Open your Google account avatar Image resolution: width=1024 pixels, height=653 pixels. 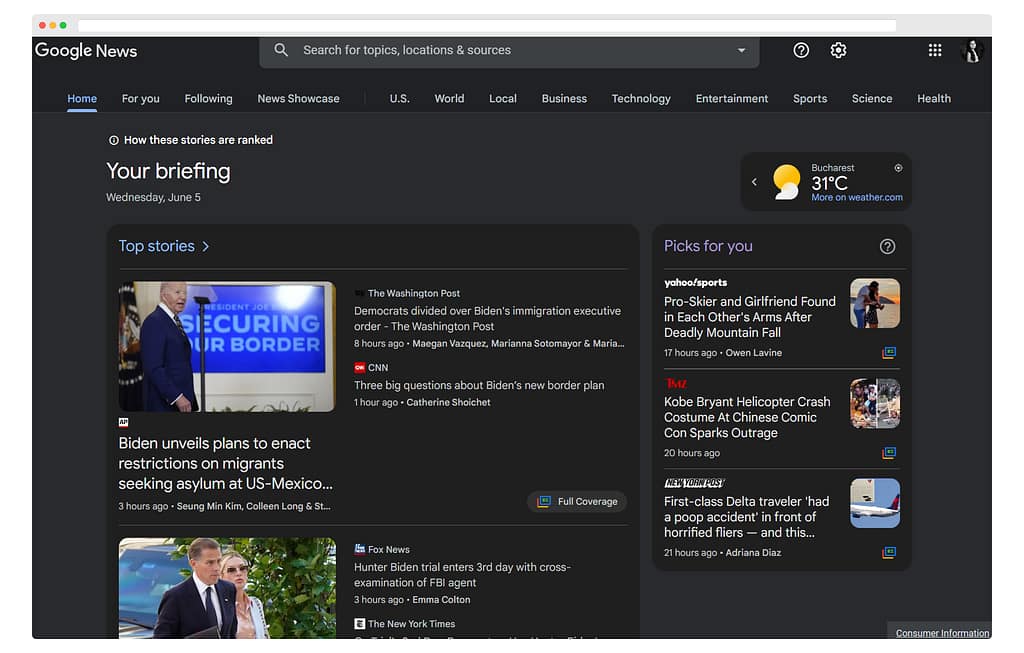(x=972, y=50)
